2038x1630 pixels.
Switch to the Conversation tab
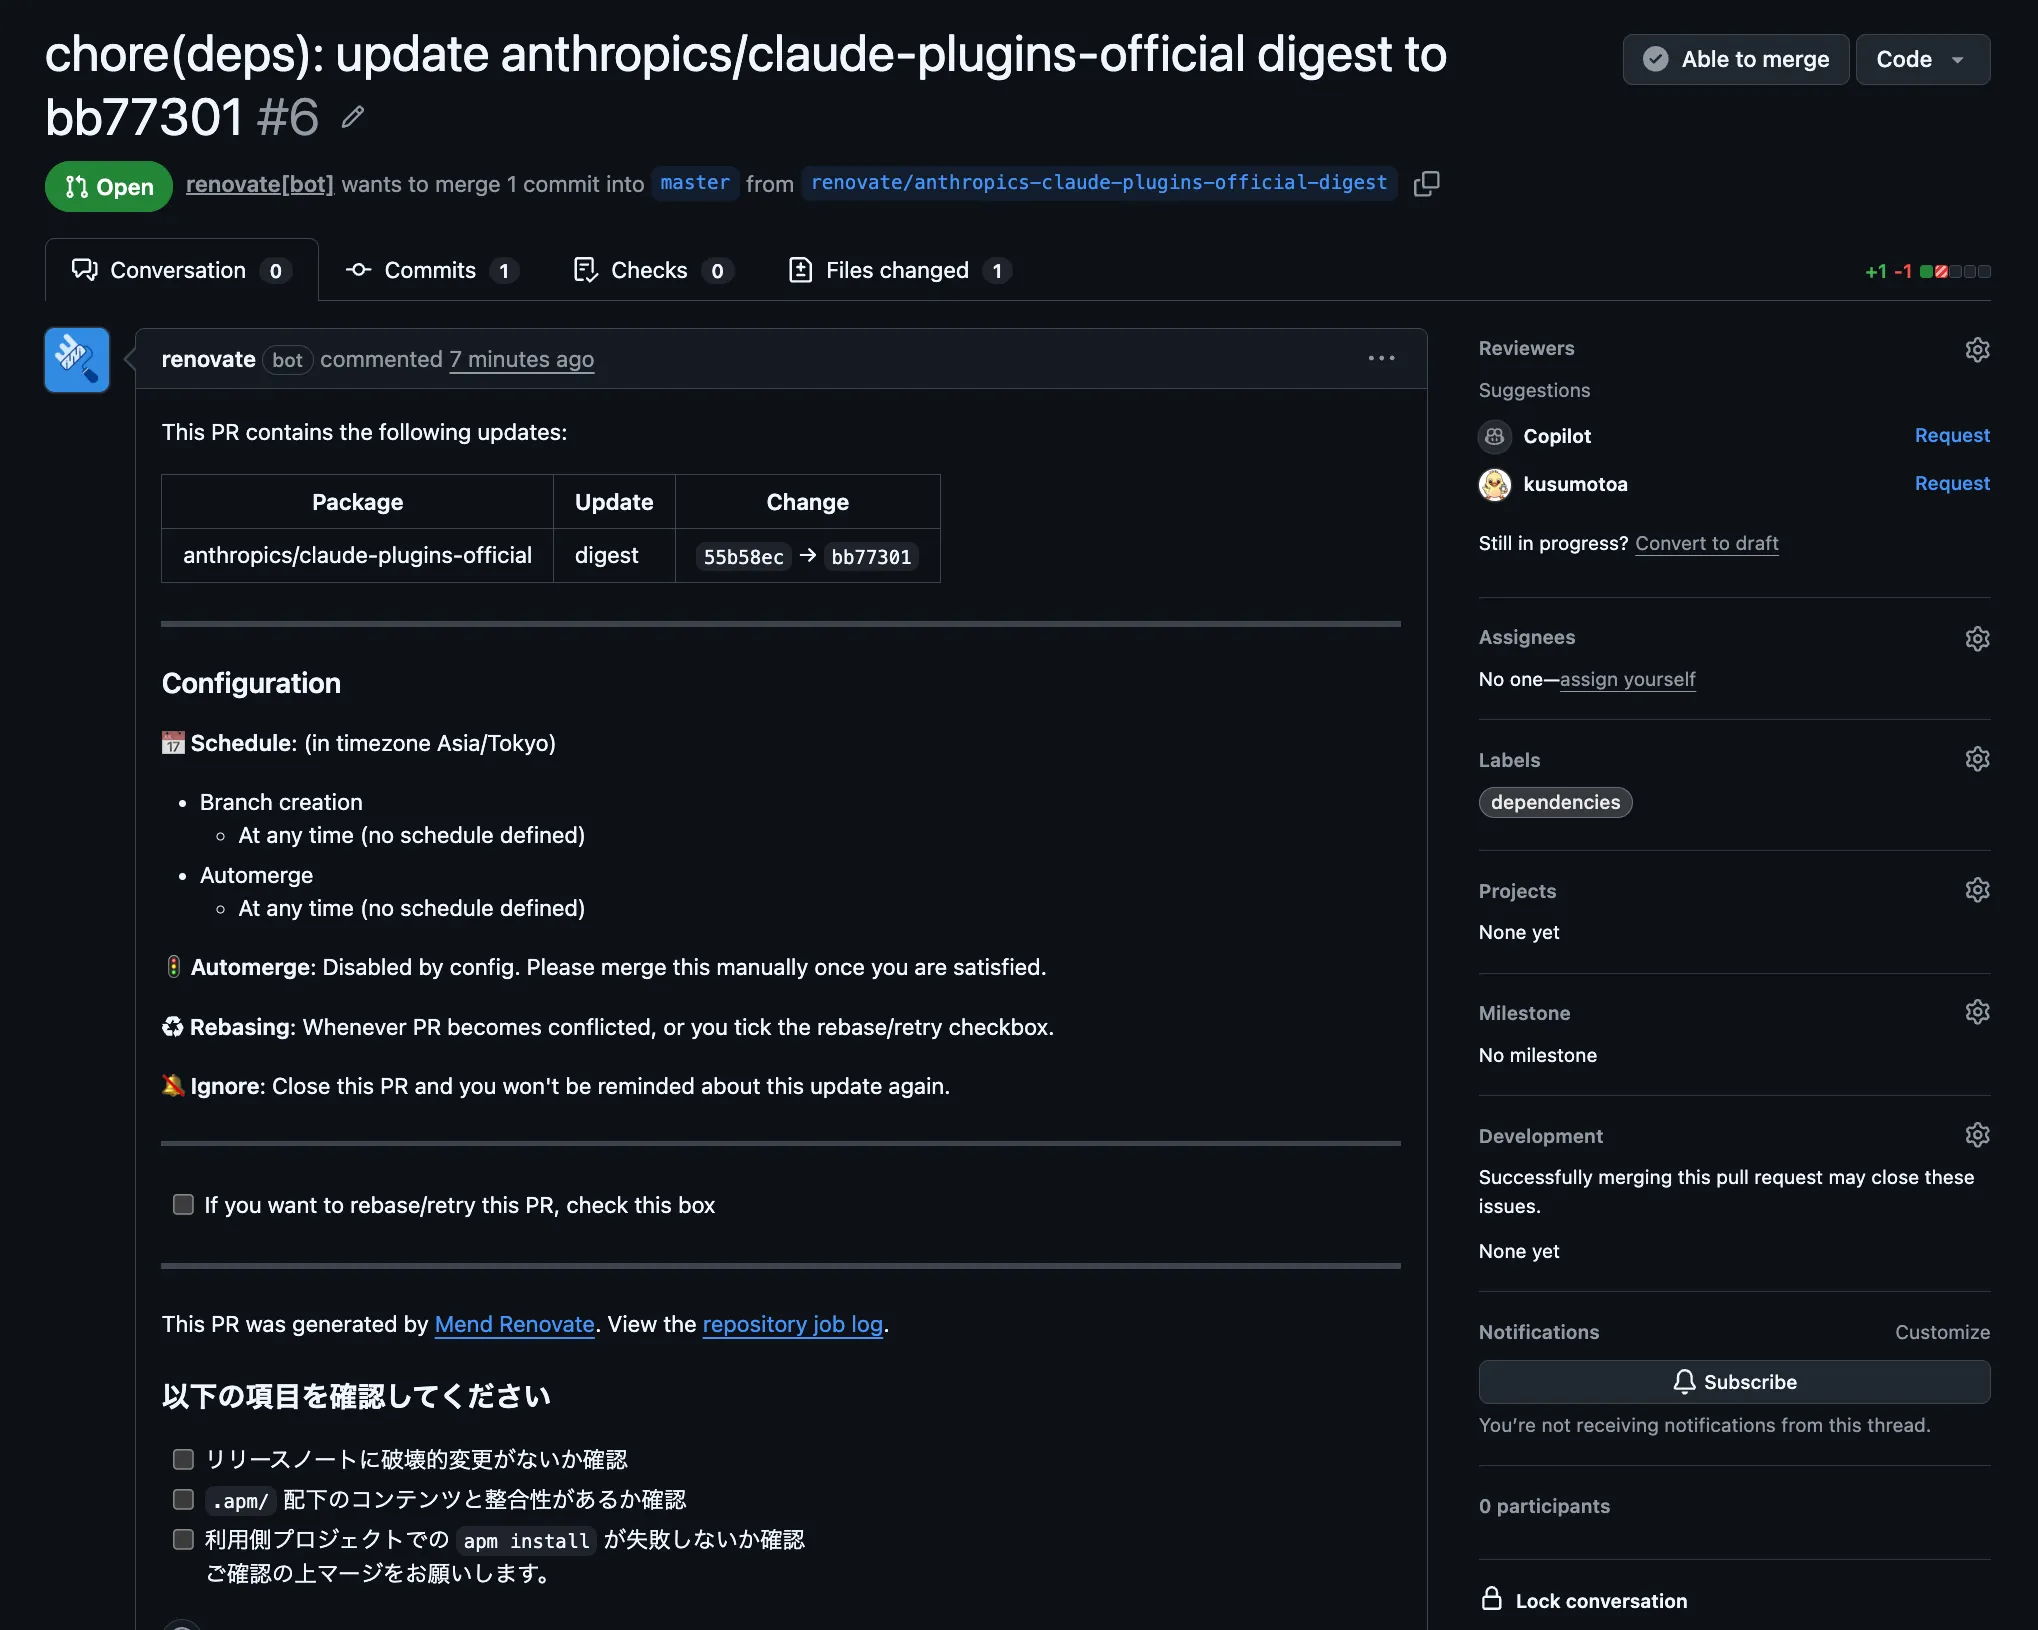(x=182, y=270)
